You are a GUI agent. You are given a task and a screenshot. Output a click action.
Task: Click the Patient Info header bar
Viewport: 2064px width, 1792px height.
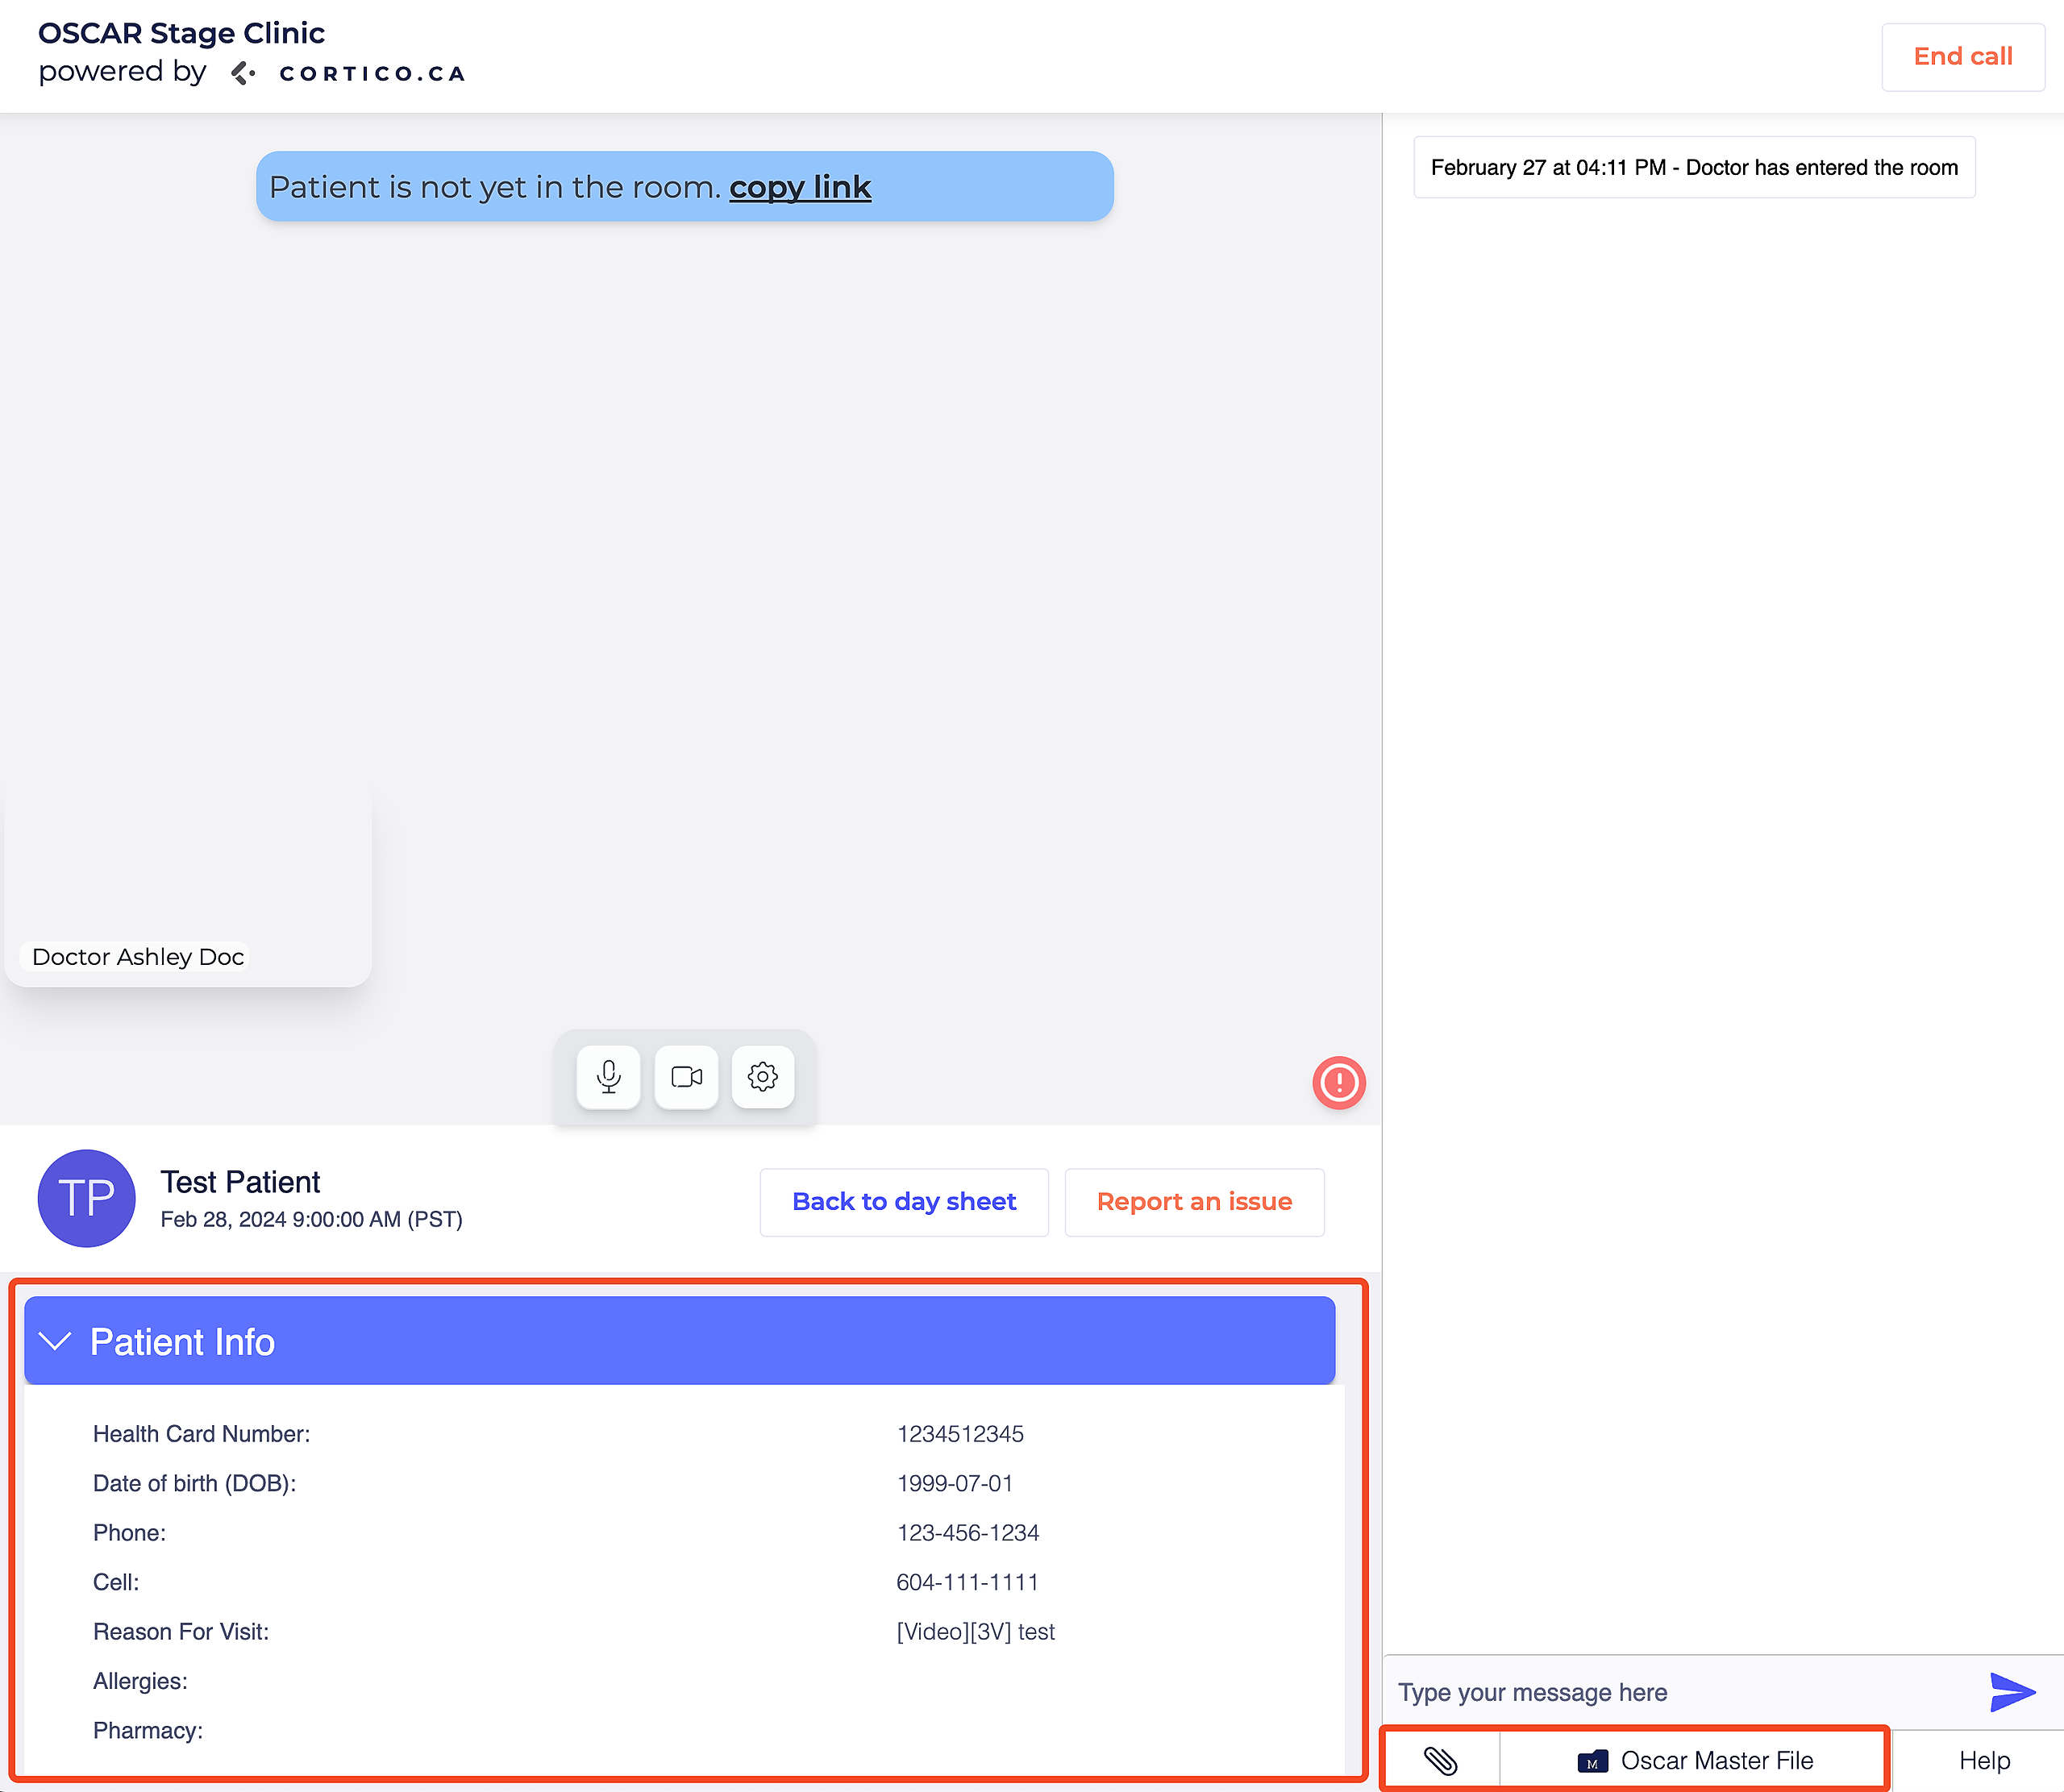[680, 1341]
